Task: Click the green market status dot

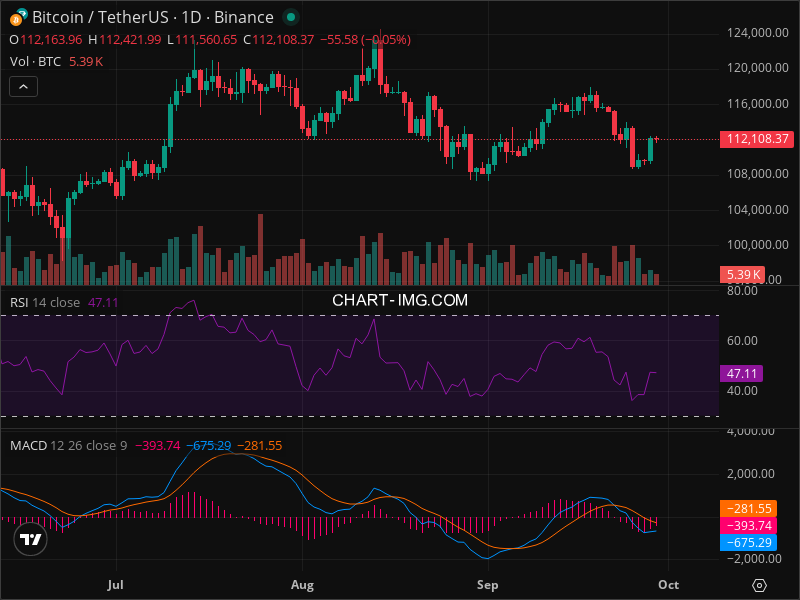Action: pyautogui.click(x=290, y=18)
